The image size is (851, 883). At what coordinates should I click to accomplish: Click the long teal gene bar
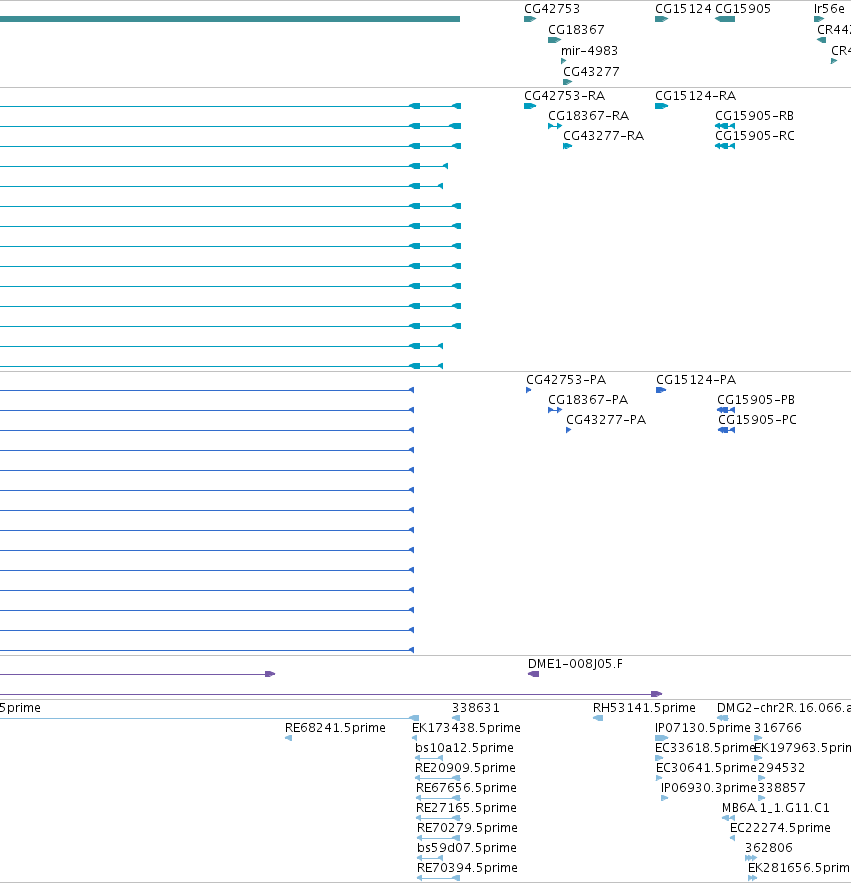(230, 19)
